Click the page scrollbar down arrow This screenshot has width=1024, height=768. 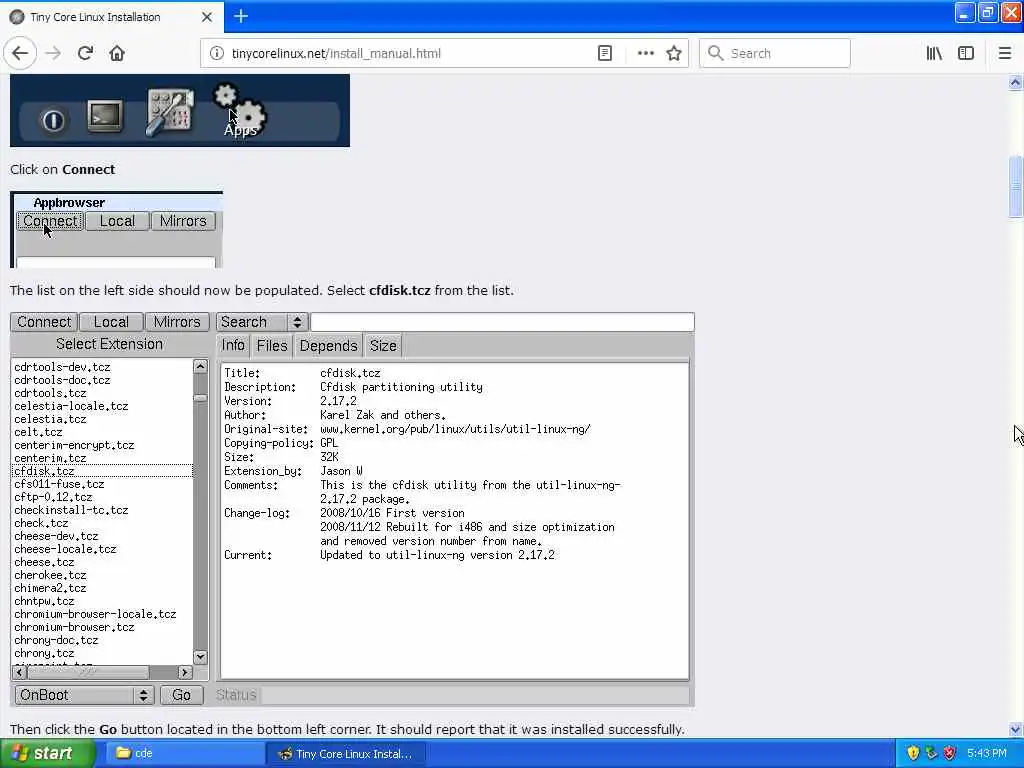point(1016,729)
